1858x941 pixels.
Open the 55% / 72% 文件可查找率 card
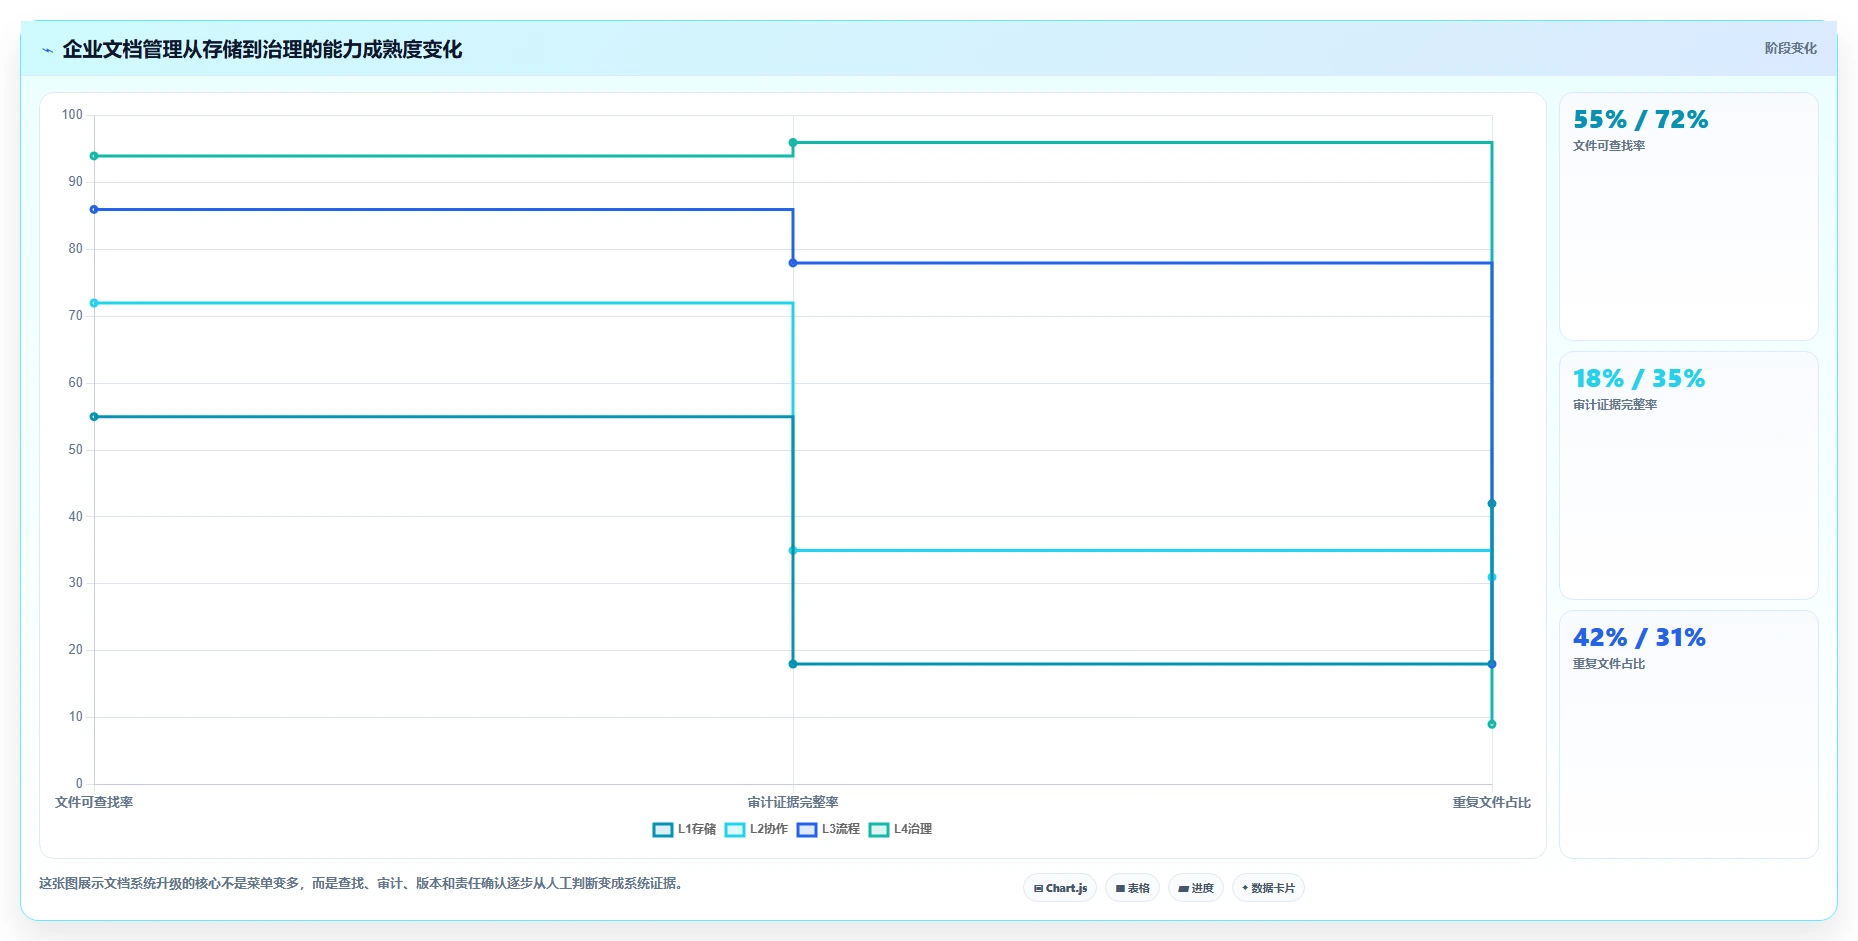[1688, 216]
